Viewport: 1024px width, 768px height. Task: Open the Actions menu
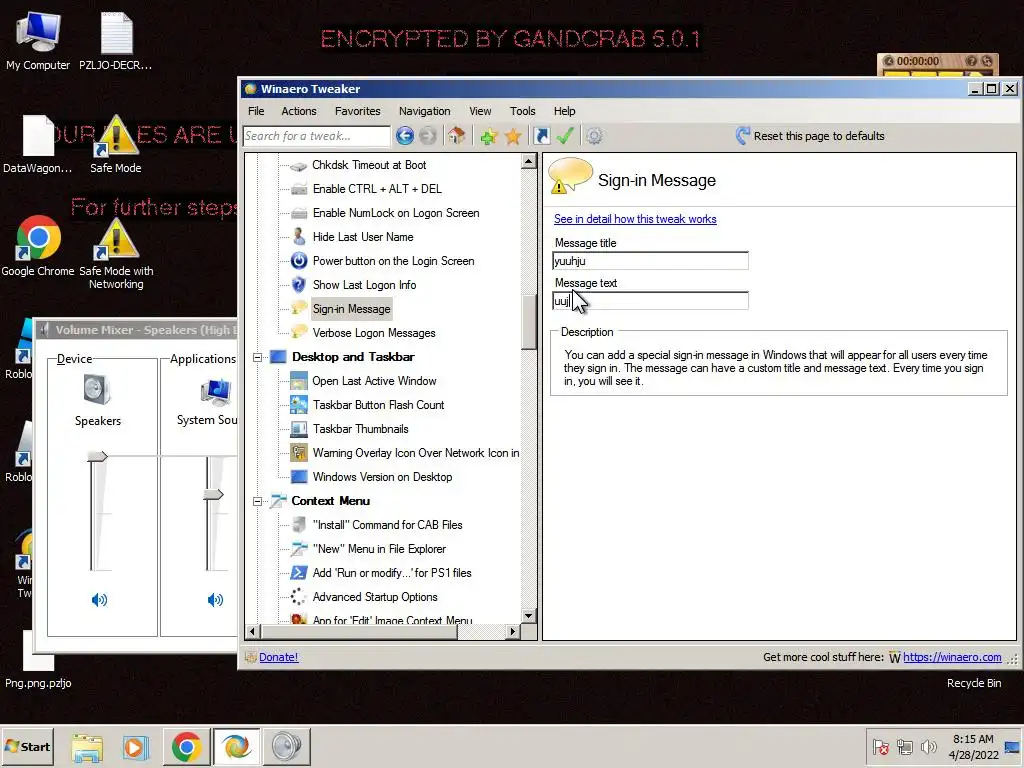pos(298,111)
